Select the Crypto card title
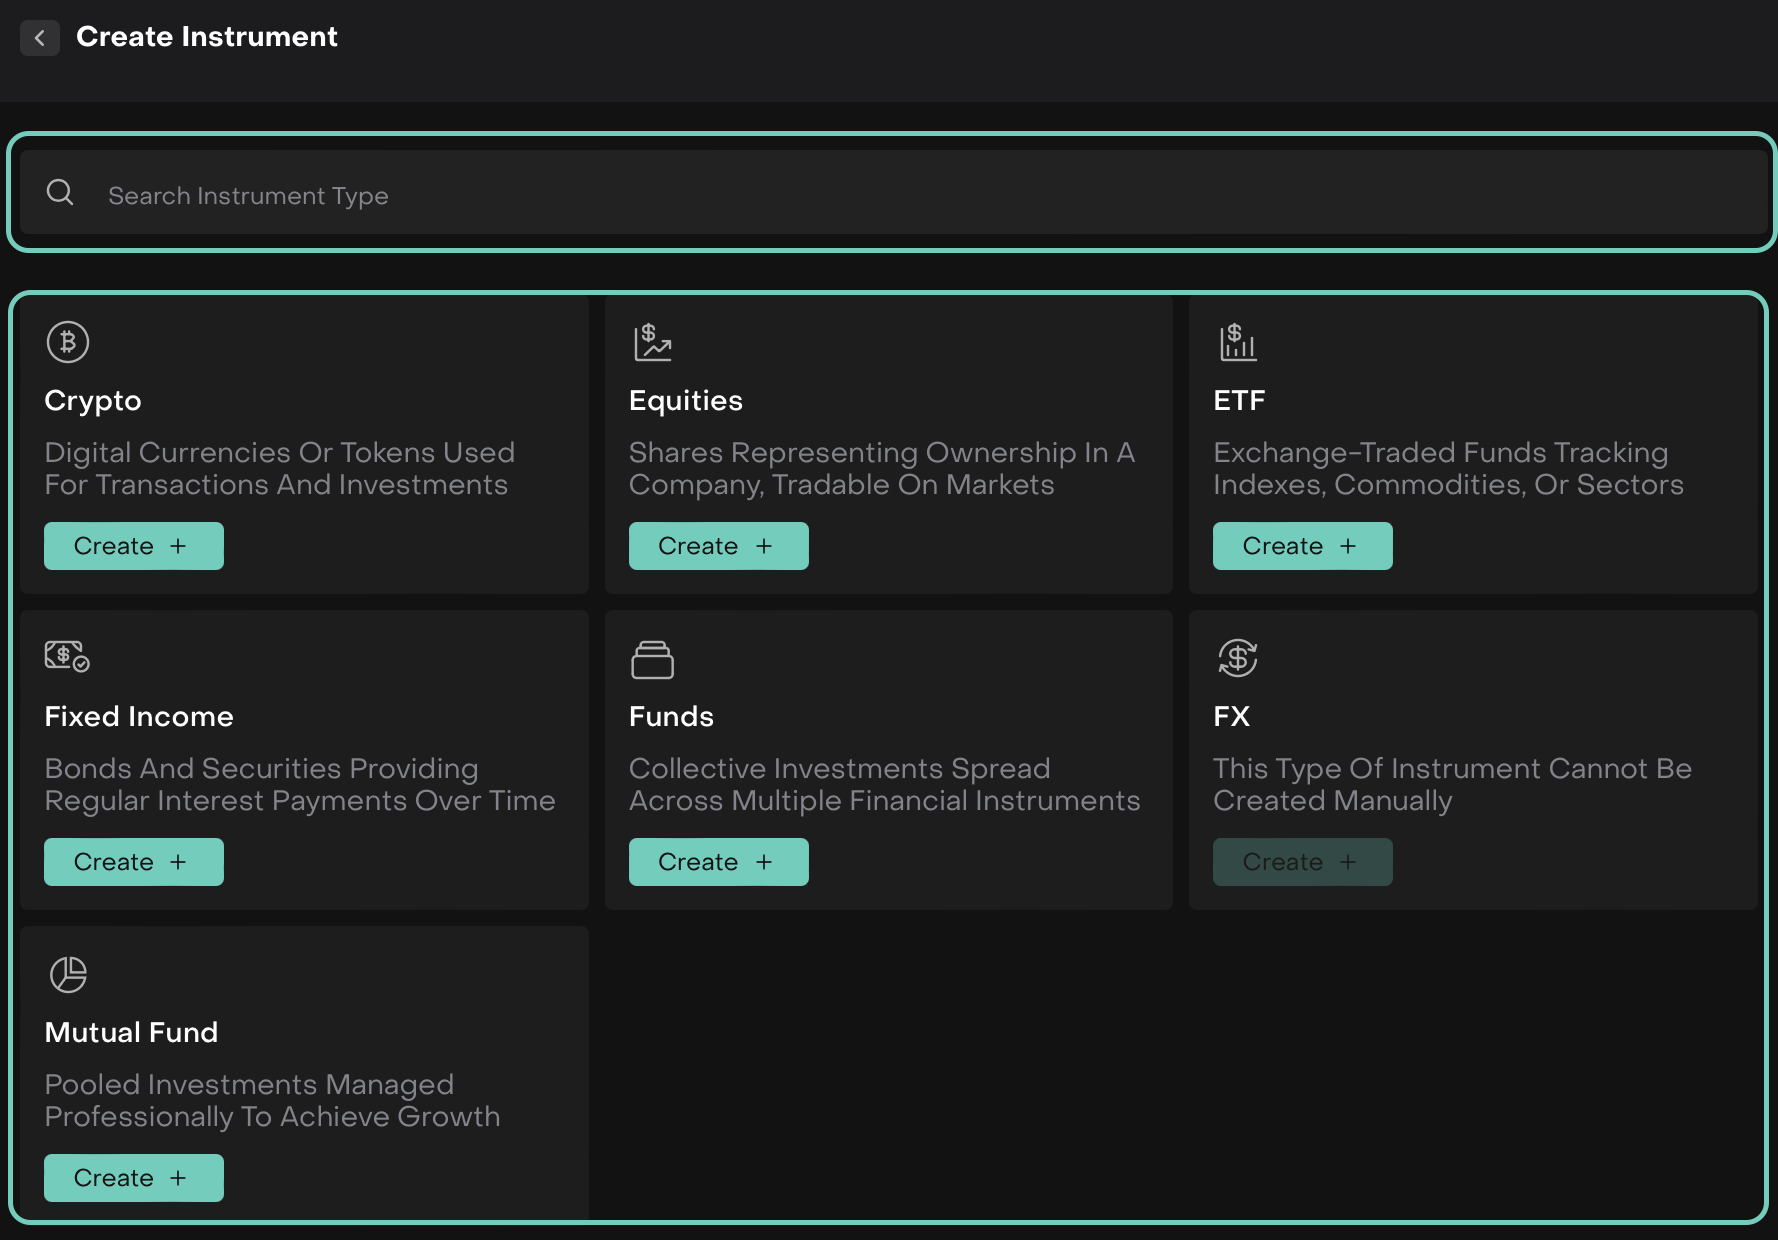1778x1240 pixels. [x=93, y=401]
